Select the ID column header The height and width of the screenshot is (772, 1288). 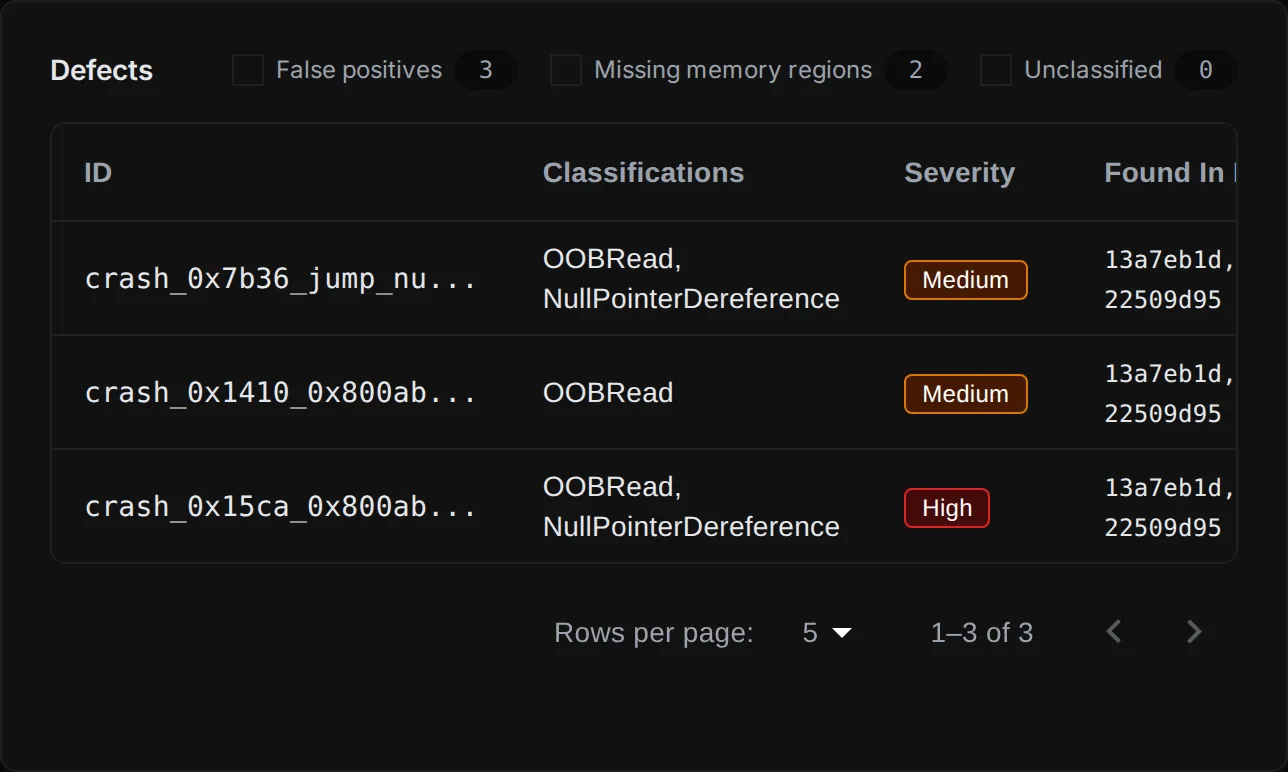coord(97,172)
